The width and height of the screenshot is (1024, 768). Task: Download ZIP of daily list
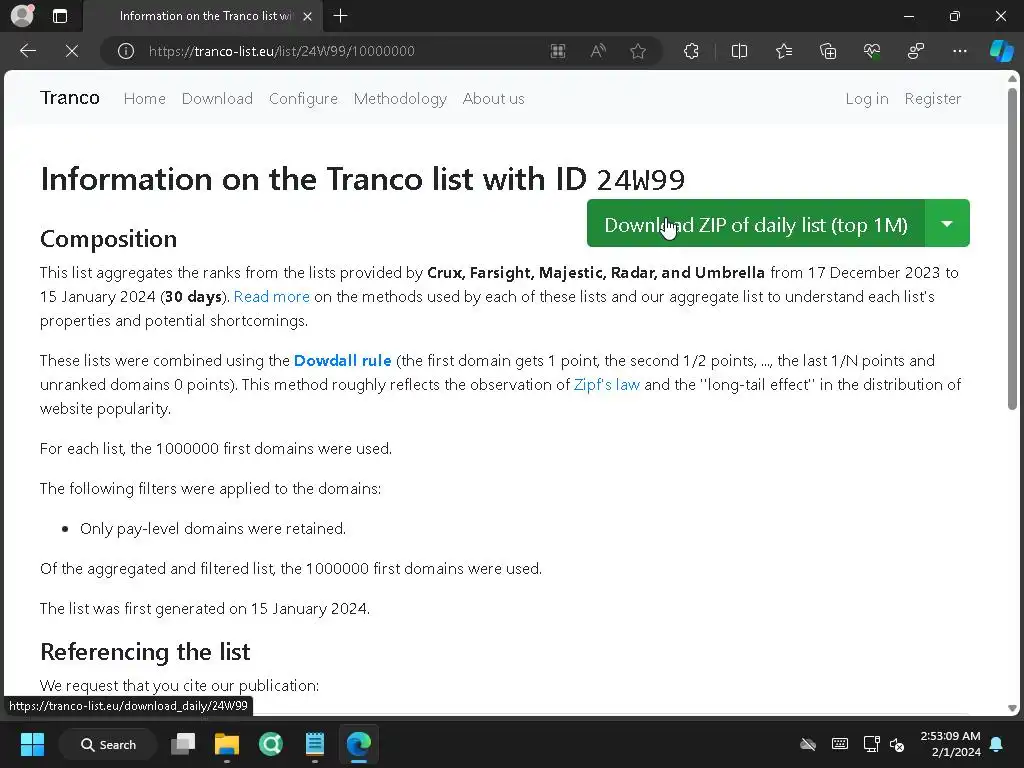coord(756,224)
